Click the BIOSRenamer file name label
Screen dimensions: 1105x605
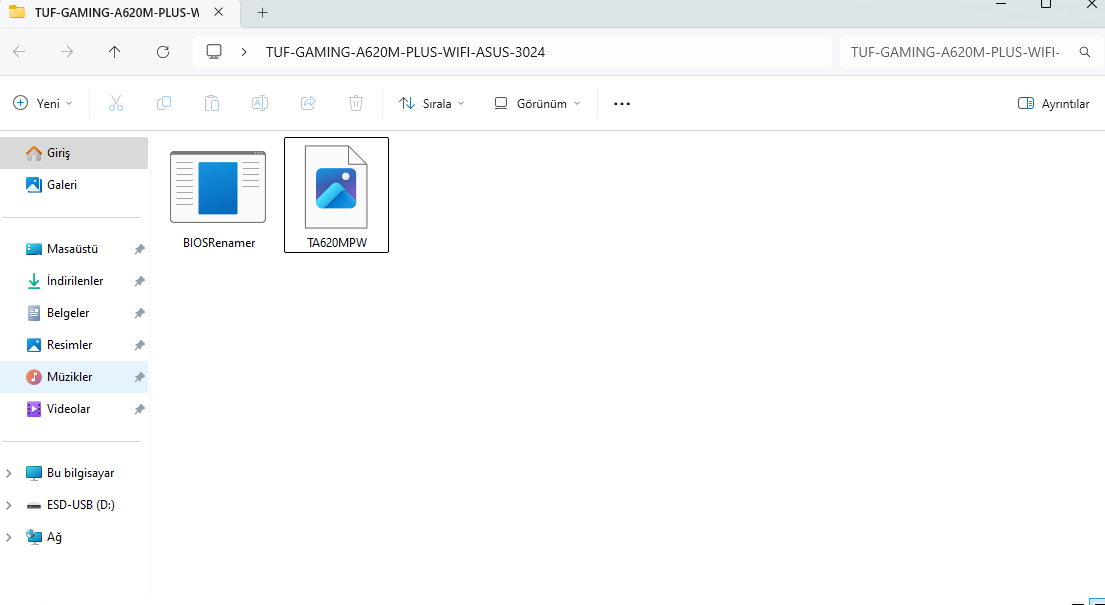pyautogui.click(x=219, y=243)
